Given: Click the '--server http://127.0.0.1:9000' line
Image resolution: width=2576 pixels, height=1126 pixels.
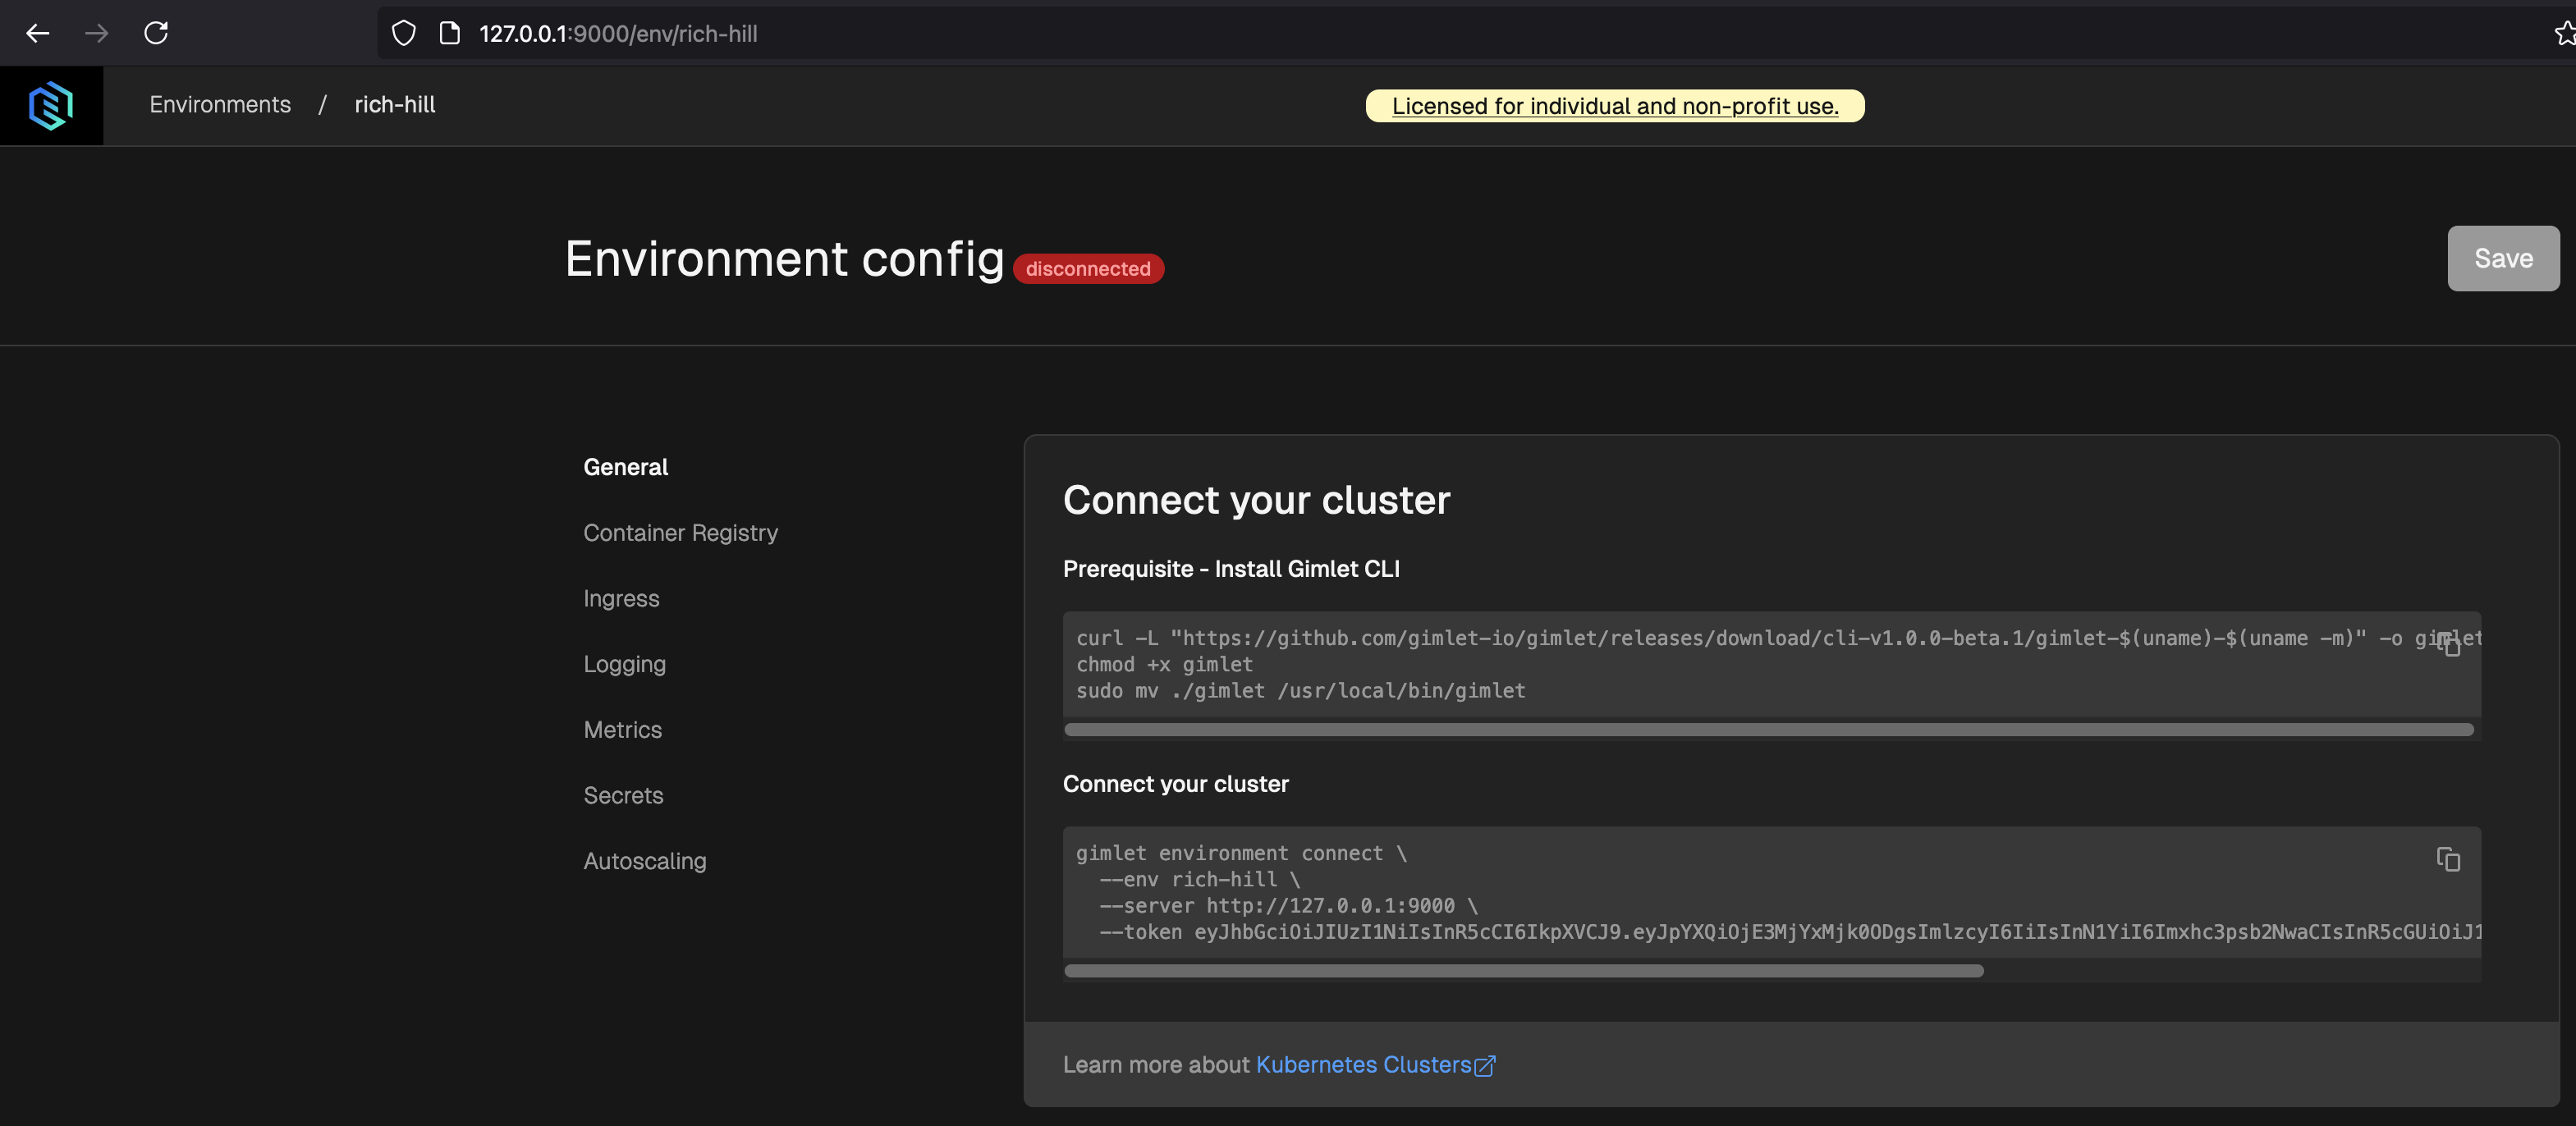Looking at the screenshot, I should click(1288, 905).
